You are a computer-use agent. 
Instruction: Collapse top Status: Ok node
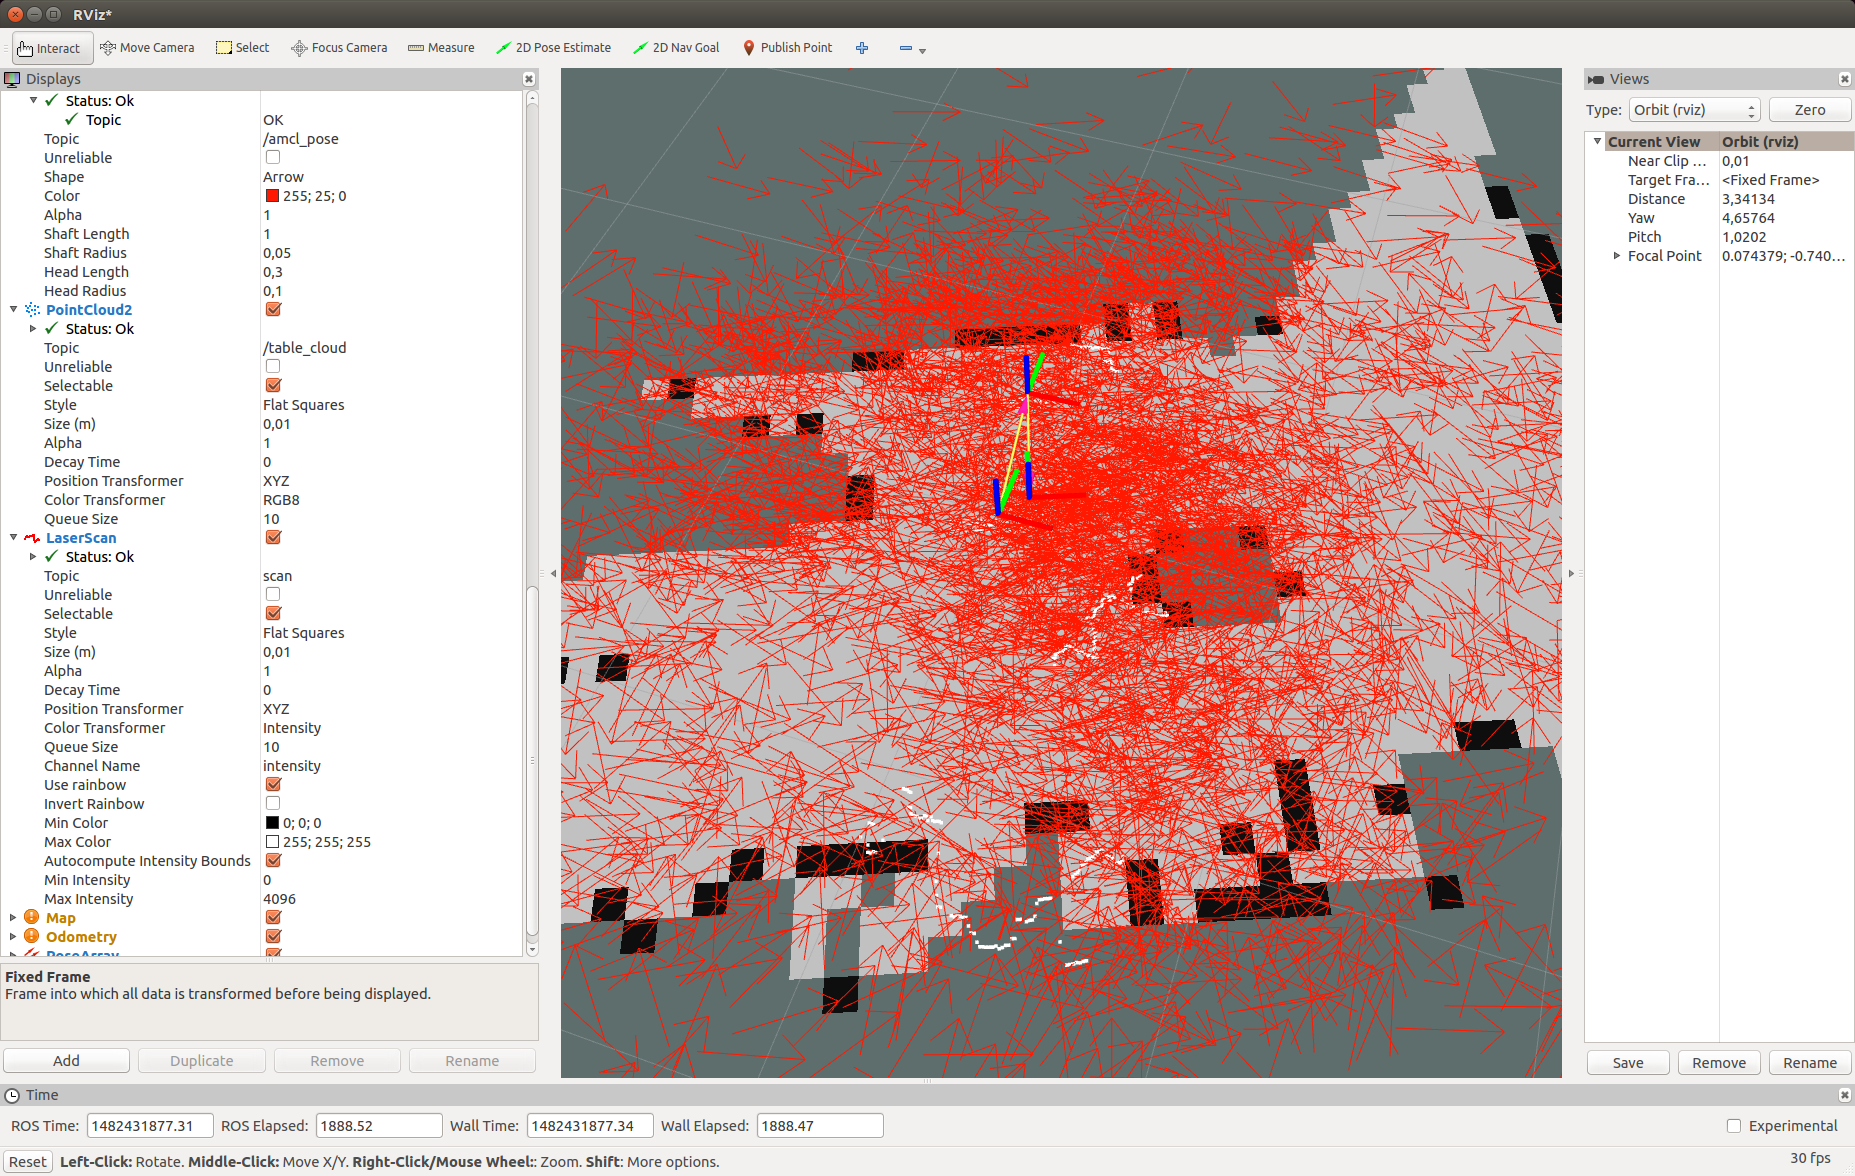pos(33,101)
